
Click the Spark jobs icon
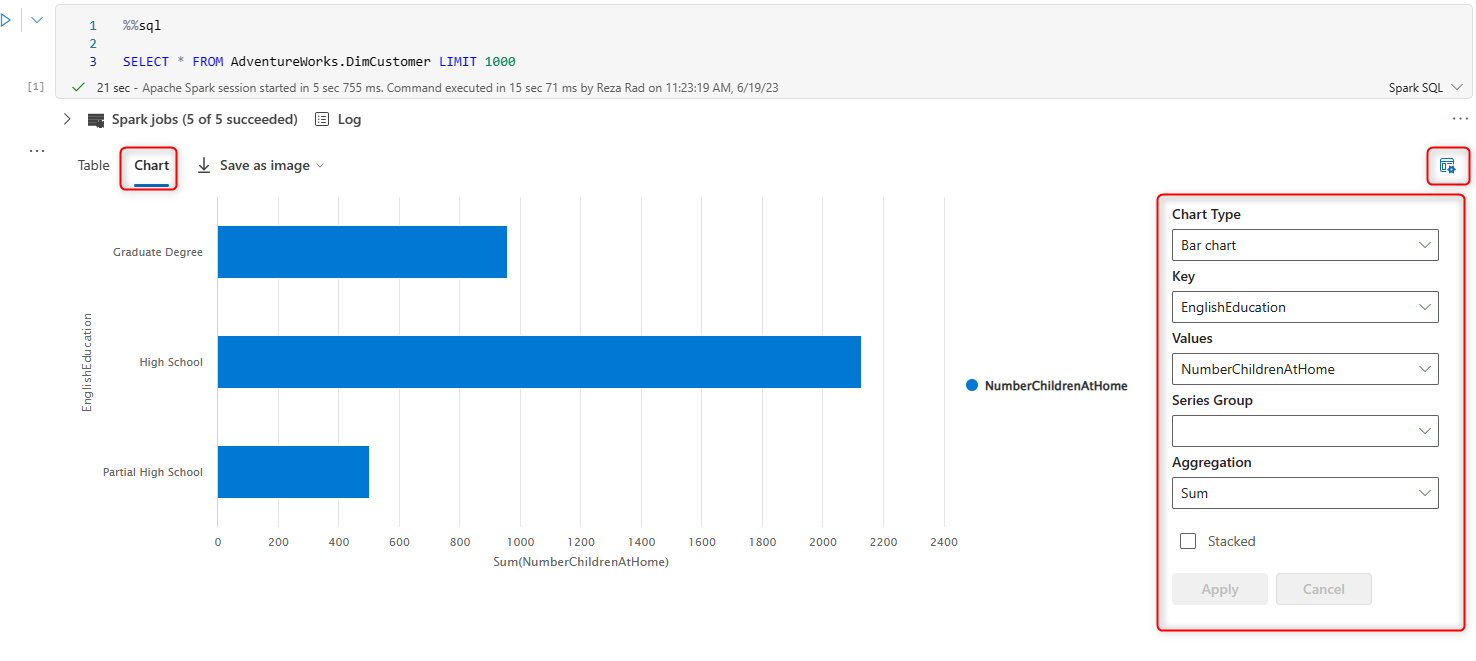[96, 120]
